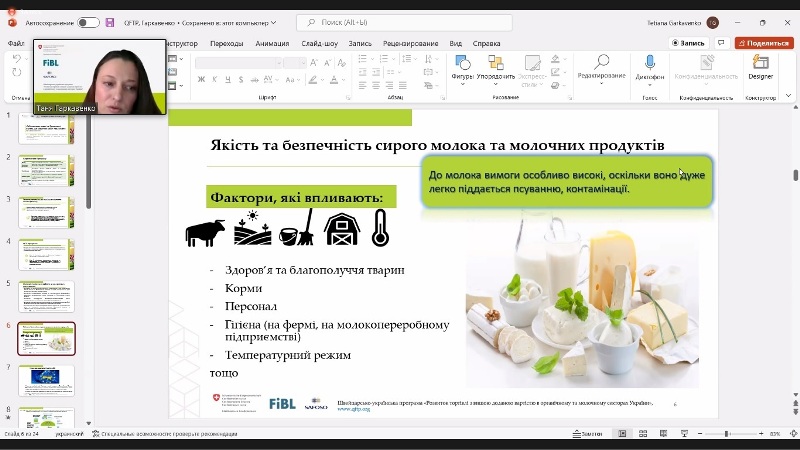
Task: Click the Arrange objects icon
Action: pyautogui.click(x=496, y=66)
